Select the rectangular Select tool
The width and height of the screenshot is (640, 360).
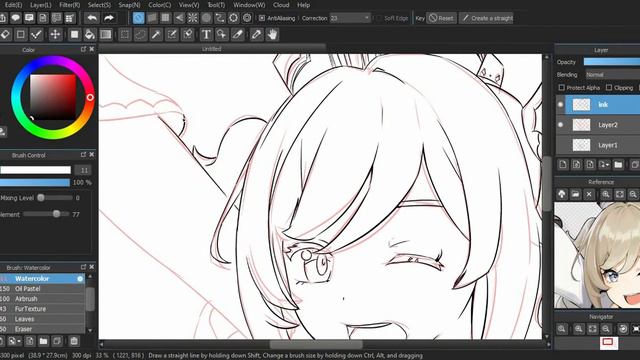click(125, 35)
